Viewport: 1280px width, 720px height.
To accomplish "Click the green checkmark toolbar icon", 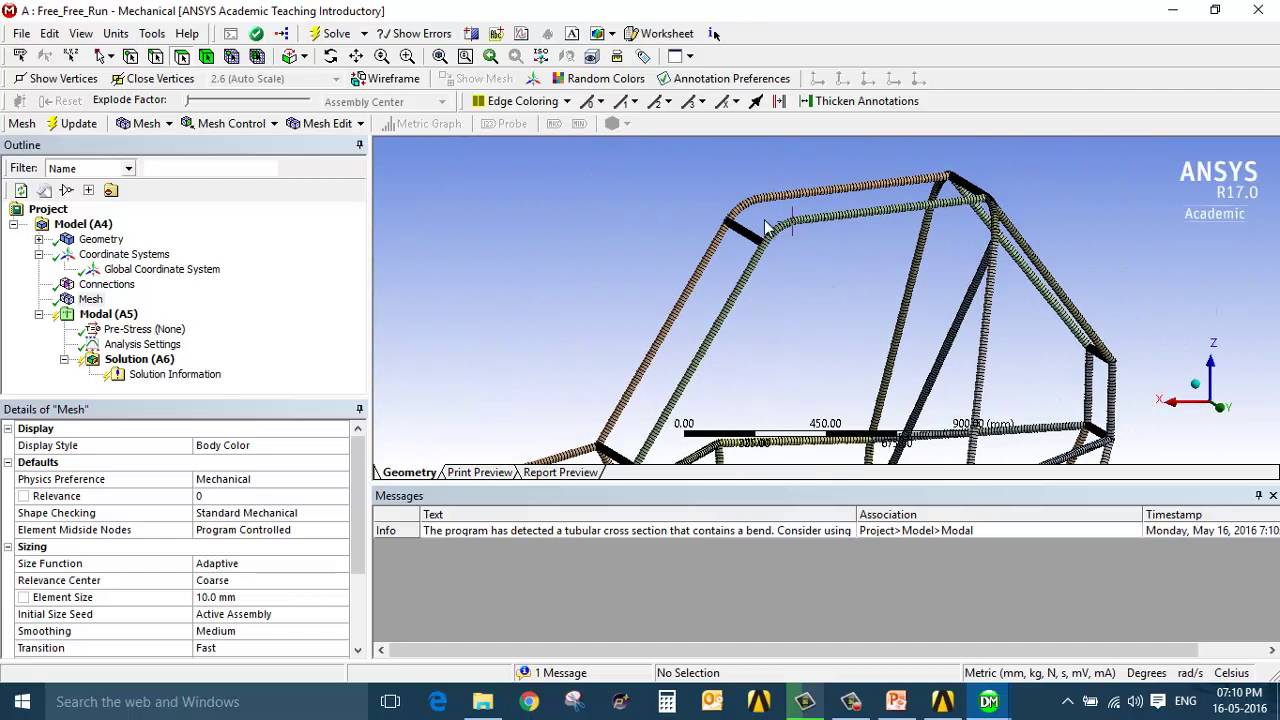I will tap(257, 33).
